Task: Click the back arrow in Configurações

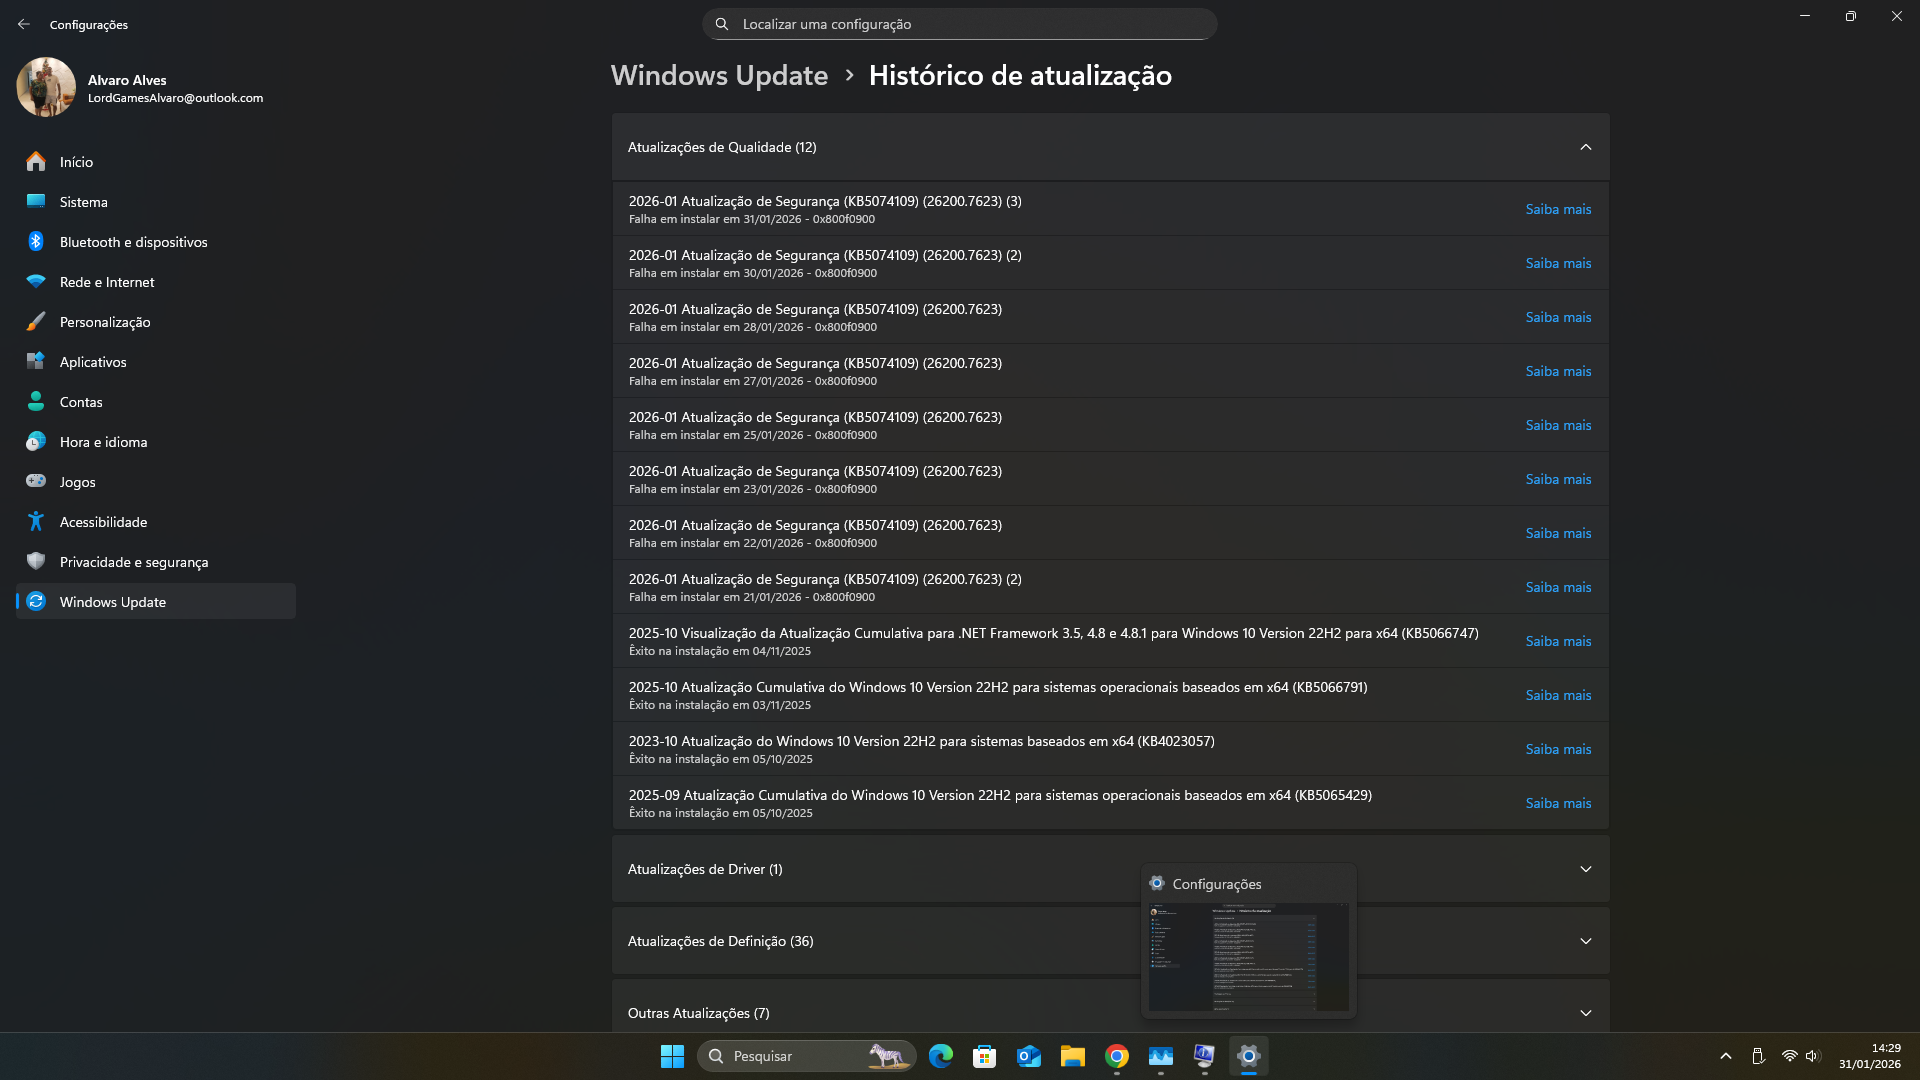Action: point(24,24)
